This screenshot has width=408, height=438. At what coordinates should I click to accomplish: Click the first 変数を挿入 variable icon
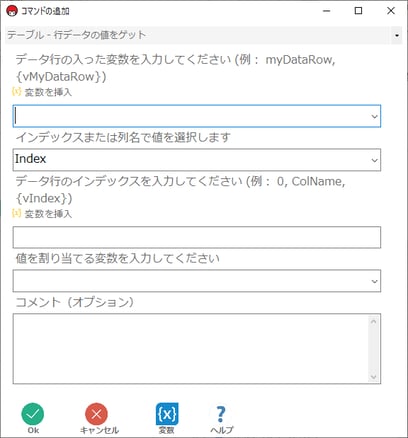pos(17,91)
